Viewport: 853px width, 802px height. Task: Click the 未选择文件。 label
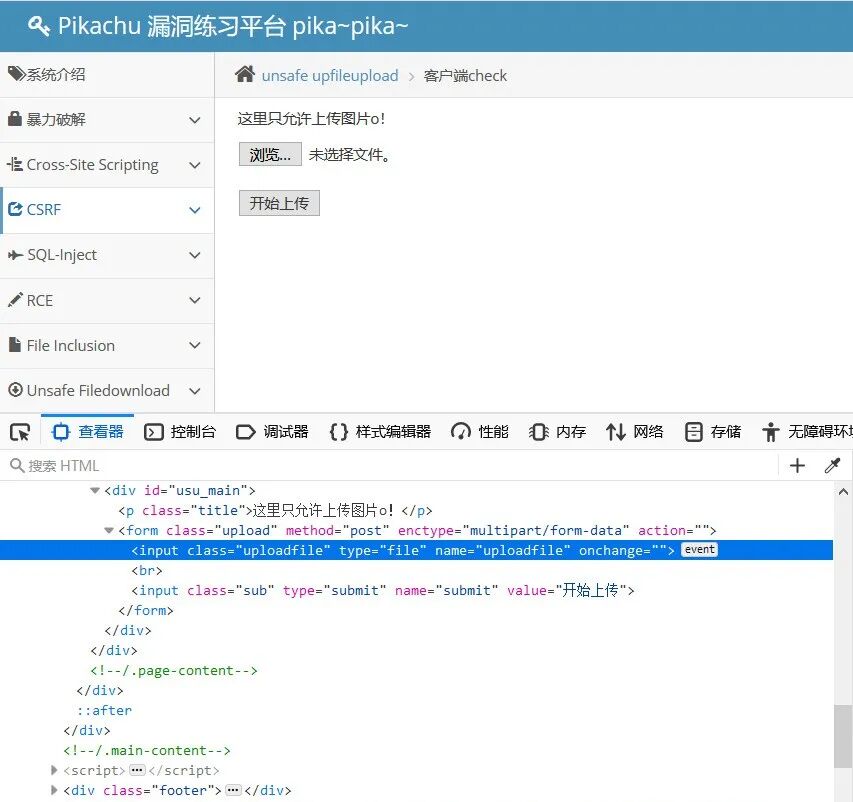tap(349, 155)
